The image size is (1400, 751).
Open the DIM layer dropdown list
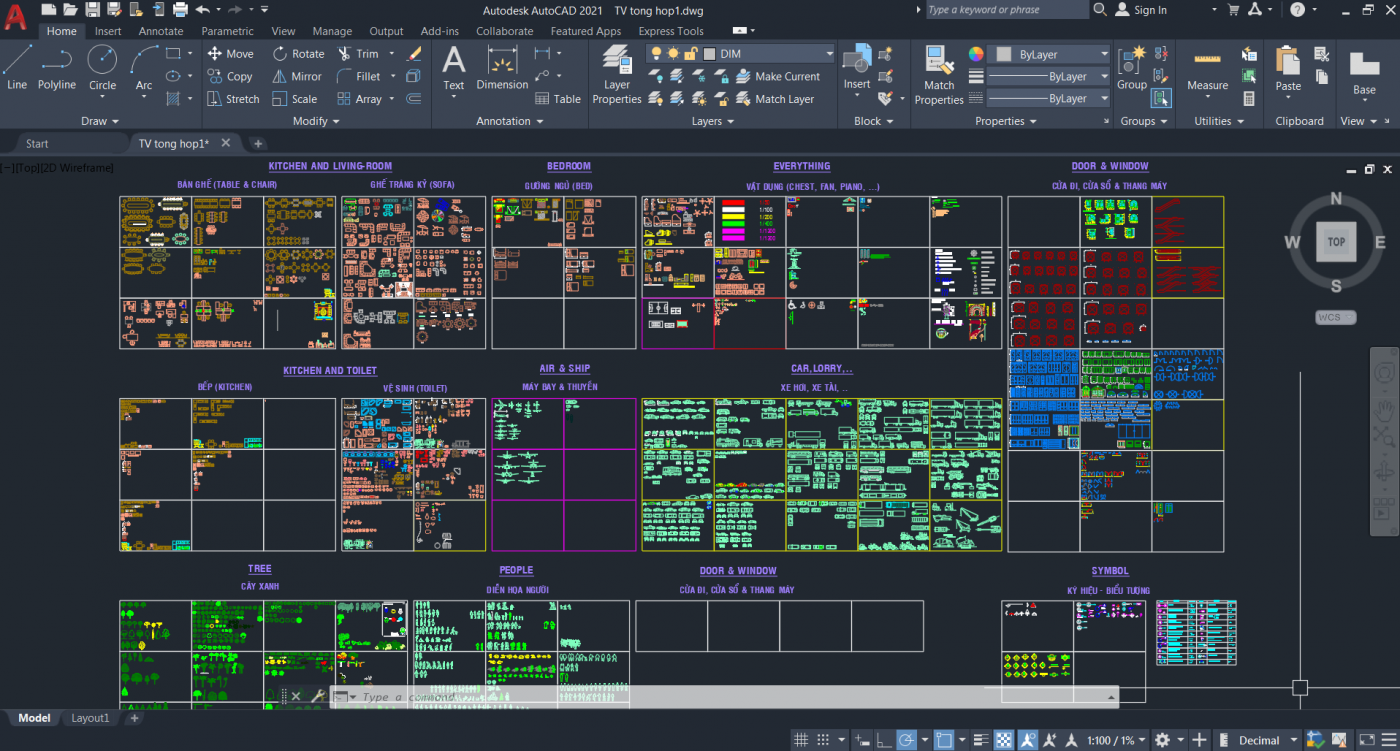pyautogui.click(x=829, y=54)
